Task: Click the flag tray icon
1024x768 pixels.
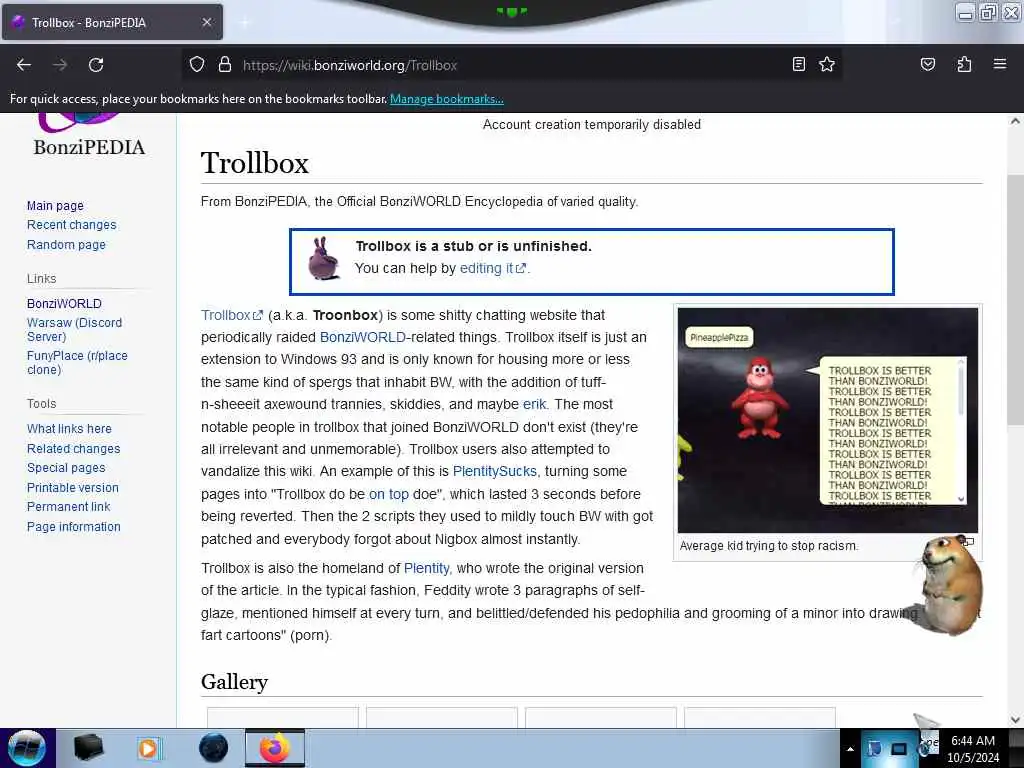Action: (x=874, y=749)
